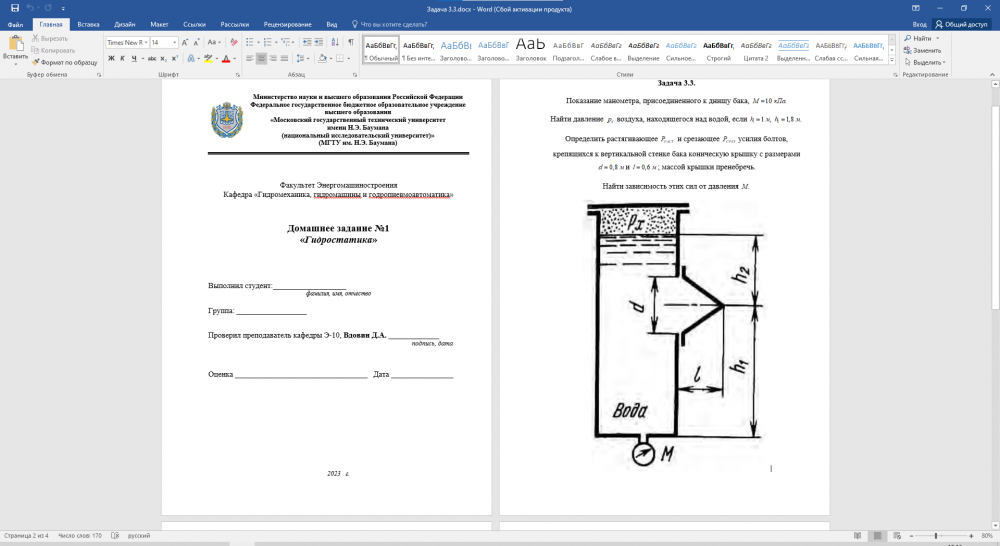Viewport: 1000px width, 546px height.
Task: Apply red font color
Action: pos(226,59)
